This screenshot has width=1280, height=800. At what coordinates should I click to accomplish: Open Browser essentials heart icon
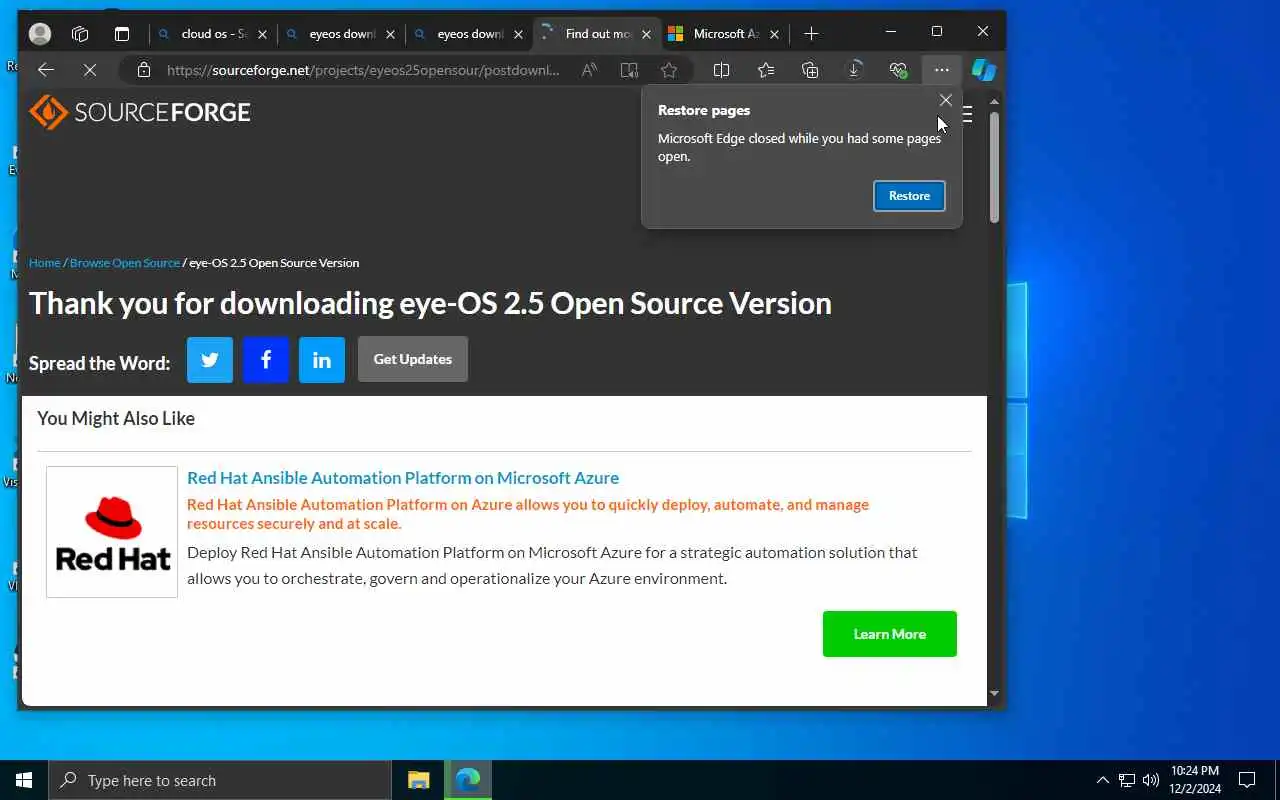pos(898,70)
